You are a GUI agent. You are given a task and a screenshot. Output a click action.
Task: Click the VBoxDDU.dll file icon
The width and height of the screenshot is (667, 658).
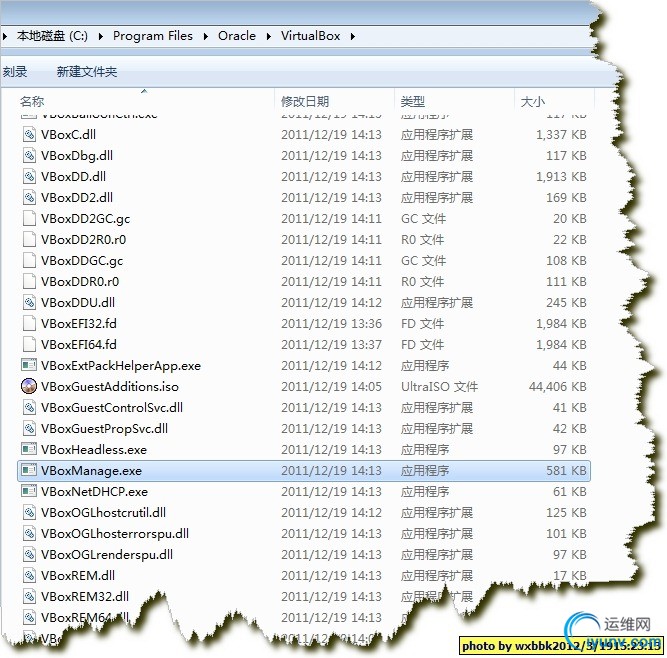pyautogui.click(x=29, y=302)
